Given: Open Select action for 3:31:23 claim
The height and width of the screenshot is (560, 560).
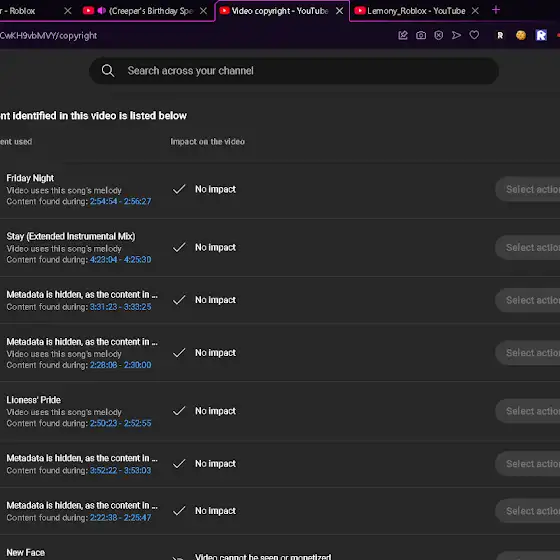Looking at the screenshot, I should (528, 300).
